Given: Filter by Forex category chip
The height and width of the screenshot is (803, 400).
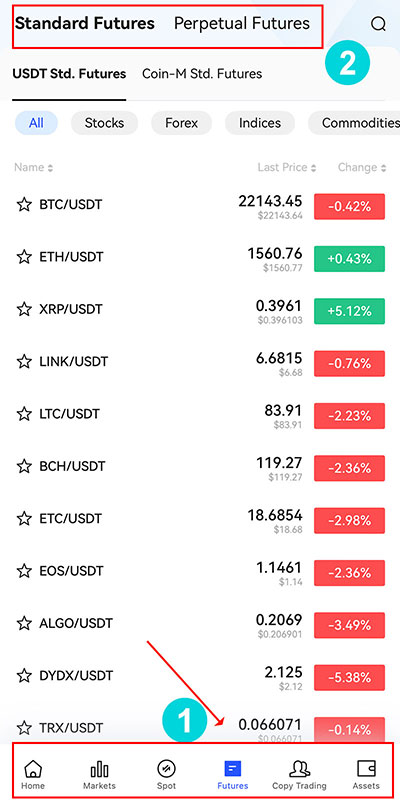Looking at the screenshot, I should pyautogui.click(x=181, y=123).
